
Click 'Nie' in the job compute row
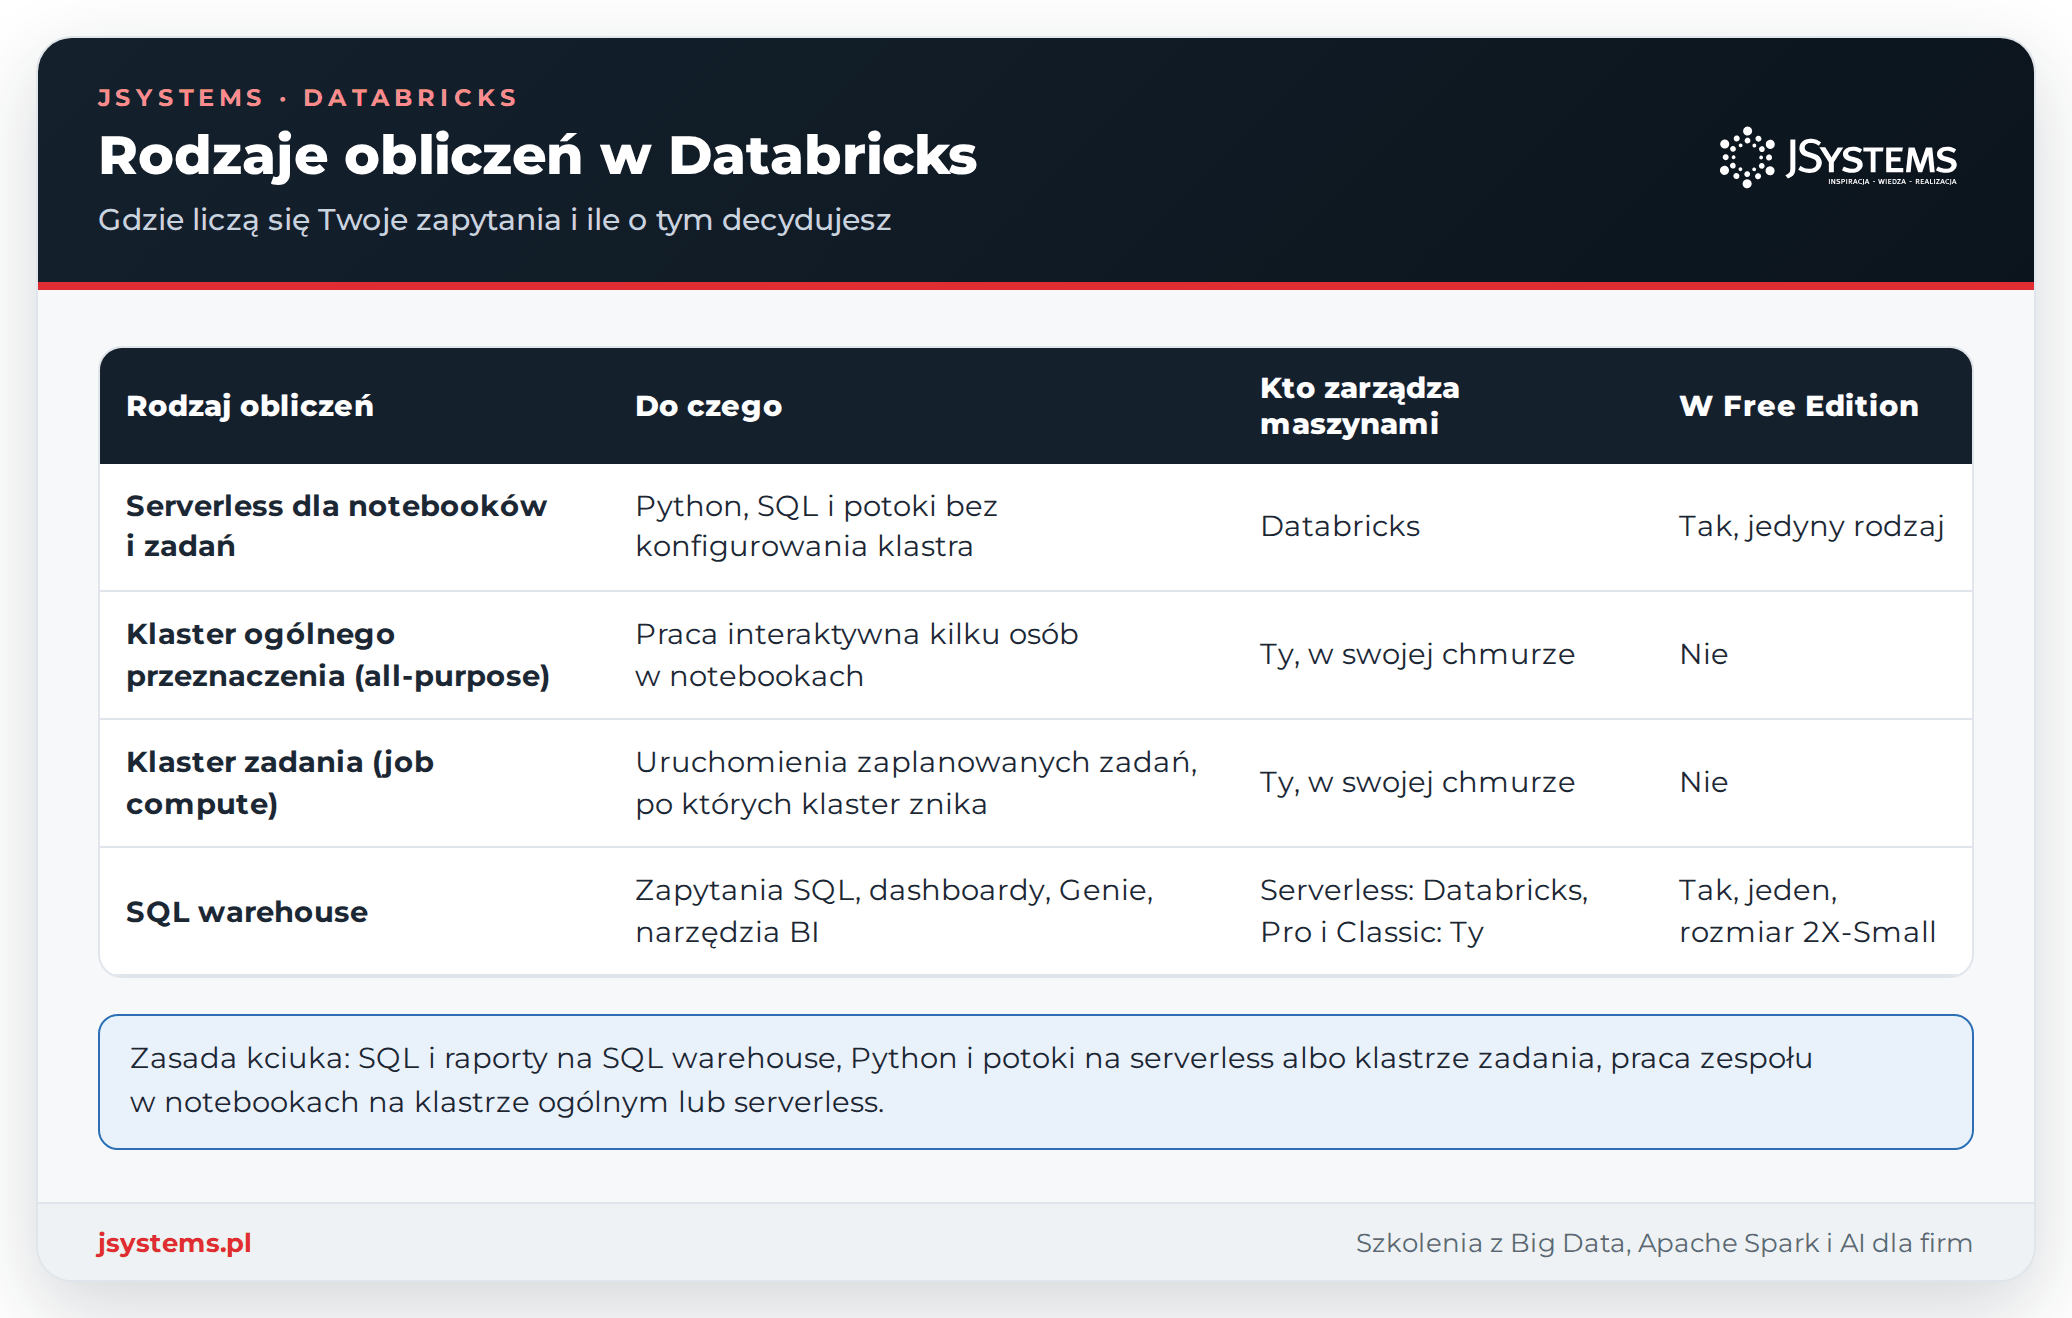(x=1704, y=782)
